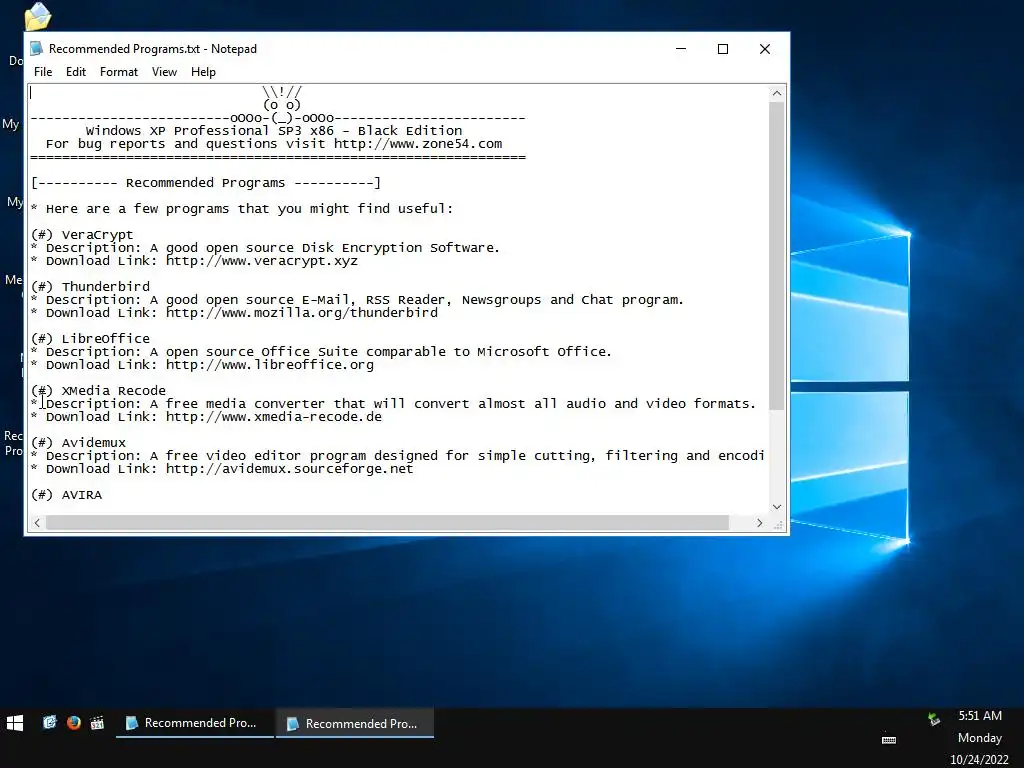Click the Notepad icon in the title bar

[x=37, y=48]
